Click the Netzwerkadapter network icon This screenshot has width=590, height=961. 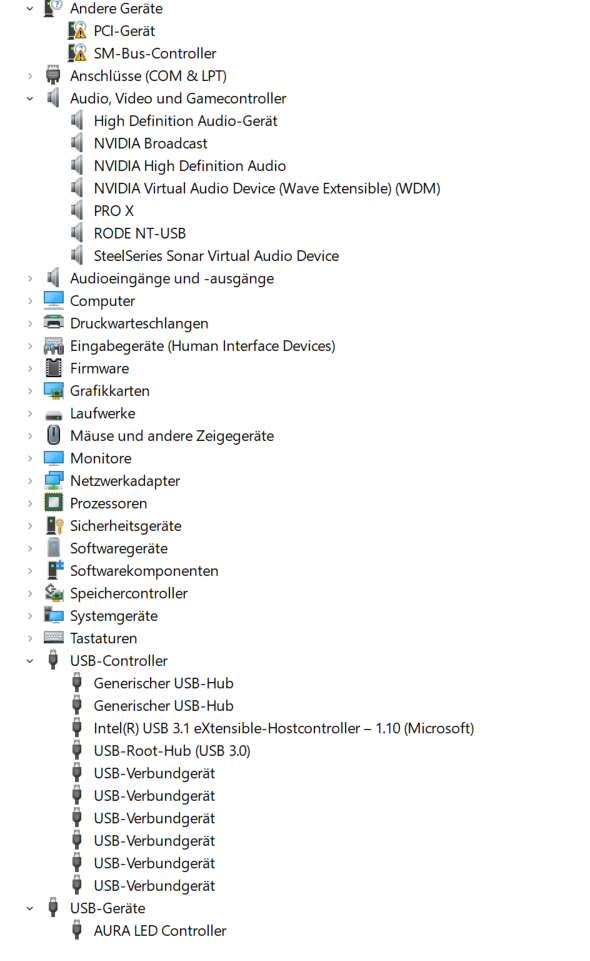coord(54,481)
